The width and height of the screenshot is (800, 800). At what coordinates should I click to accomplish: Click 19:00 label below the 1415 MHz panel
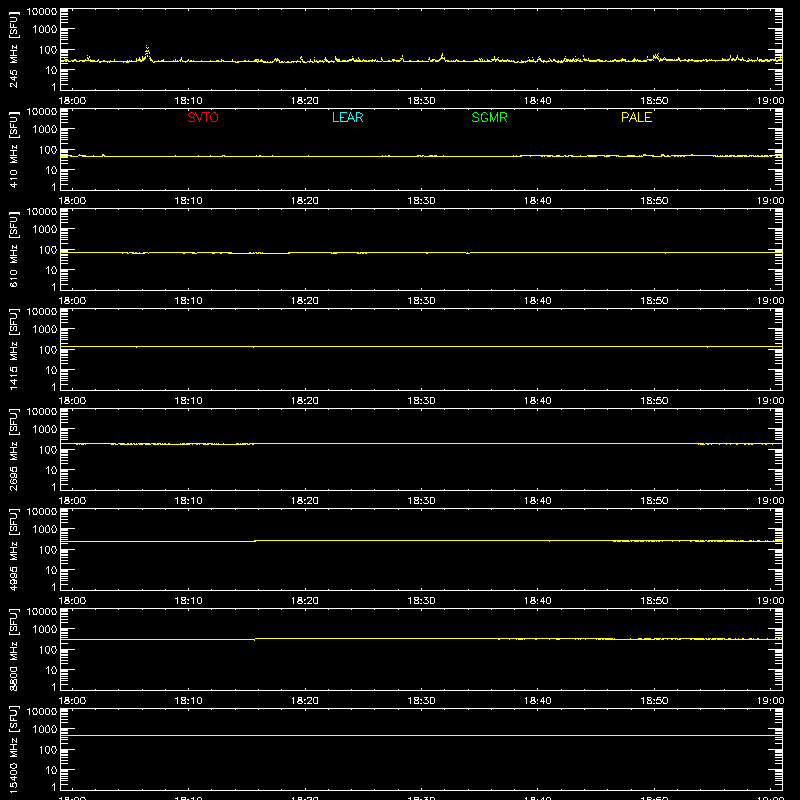coord(770,401)
